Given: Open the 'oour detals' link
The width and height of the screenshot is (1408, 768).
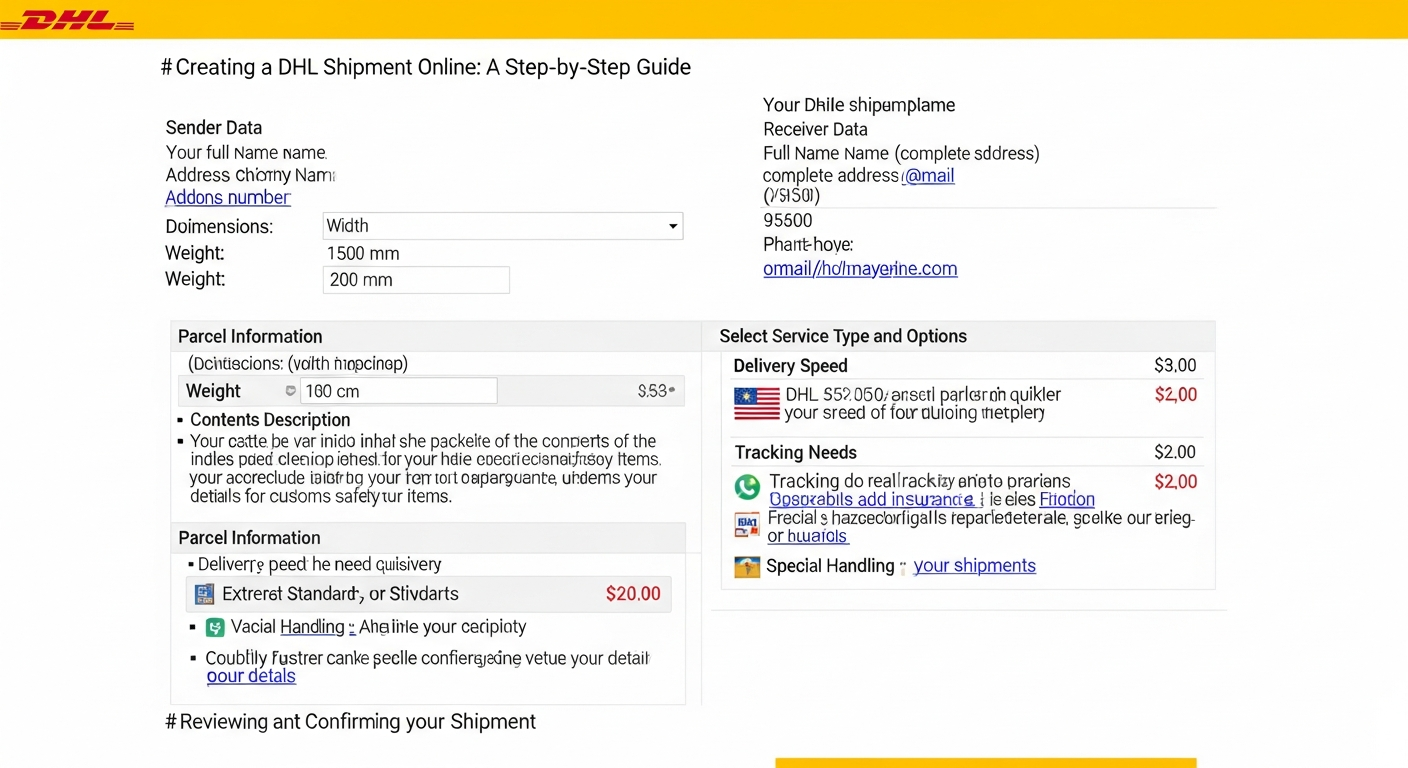Looking at the screenshot, I should click(x=251, y=676).
